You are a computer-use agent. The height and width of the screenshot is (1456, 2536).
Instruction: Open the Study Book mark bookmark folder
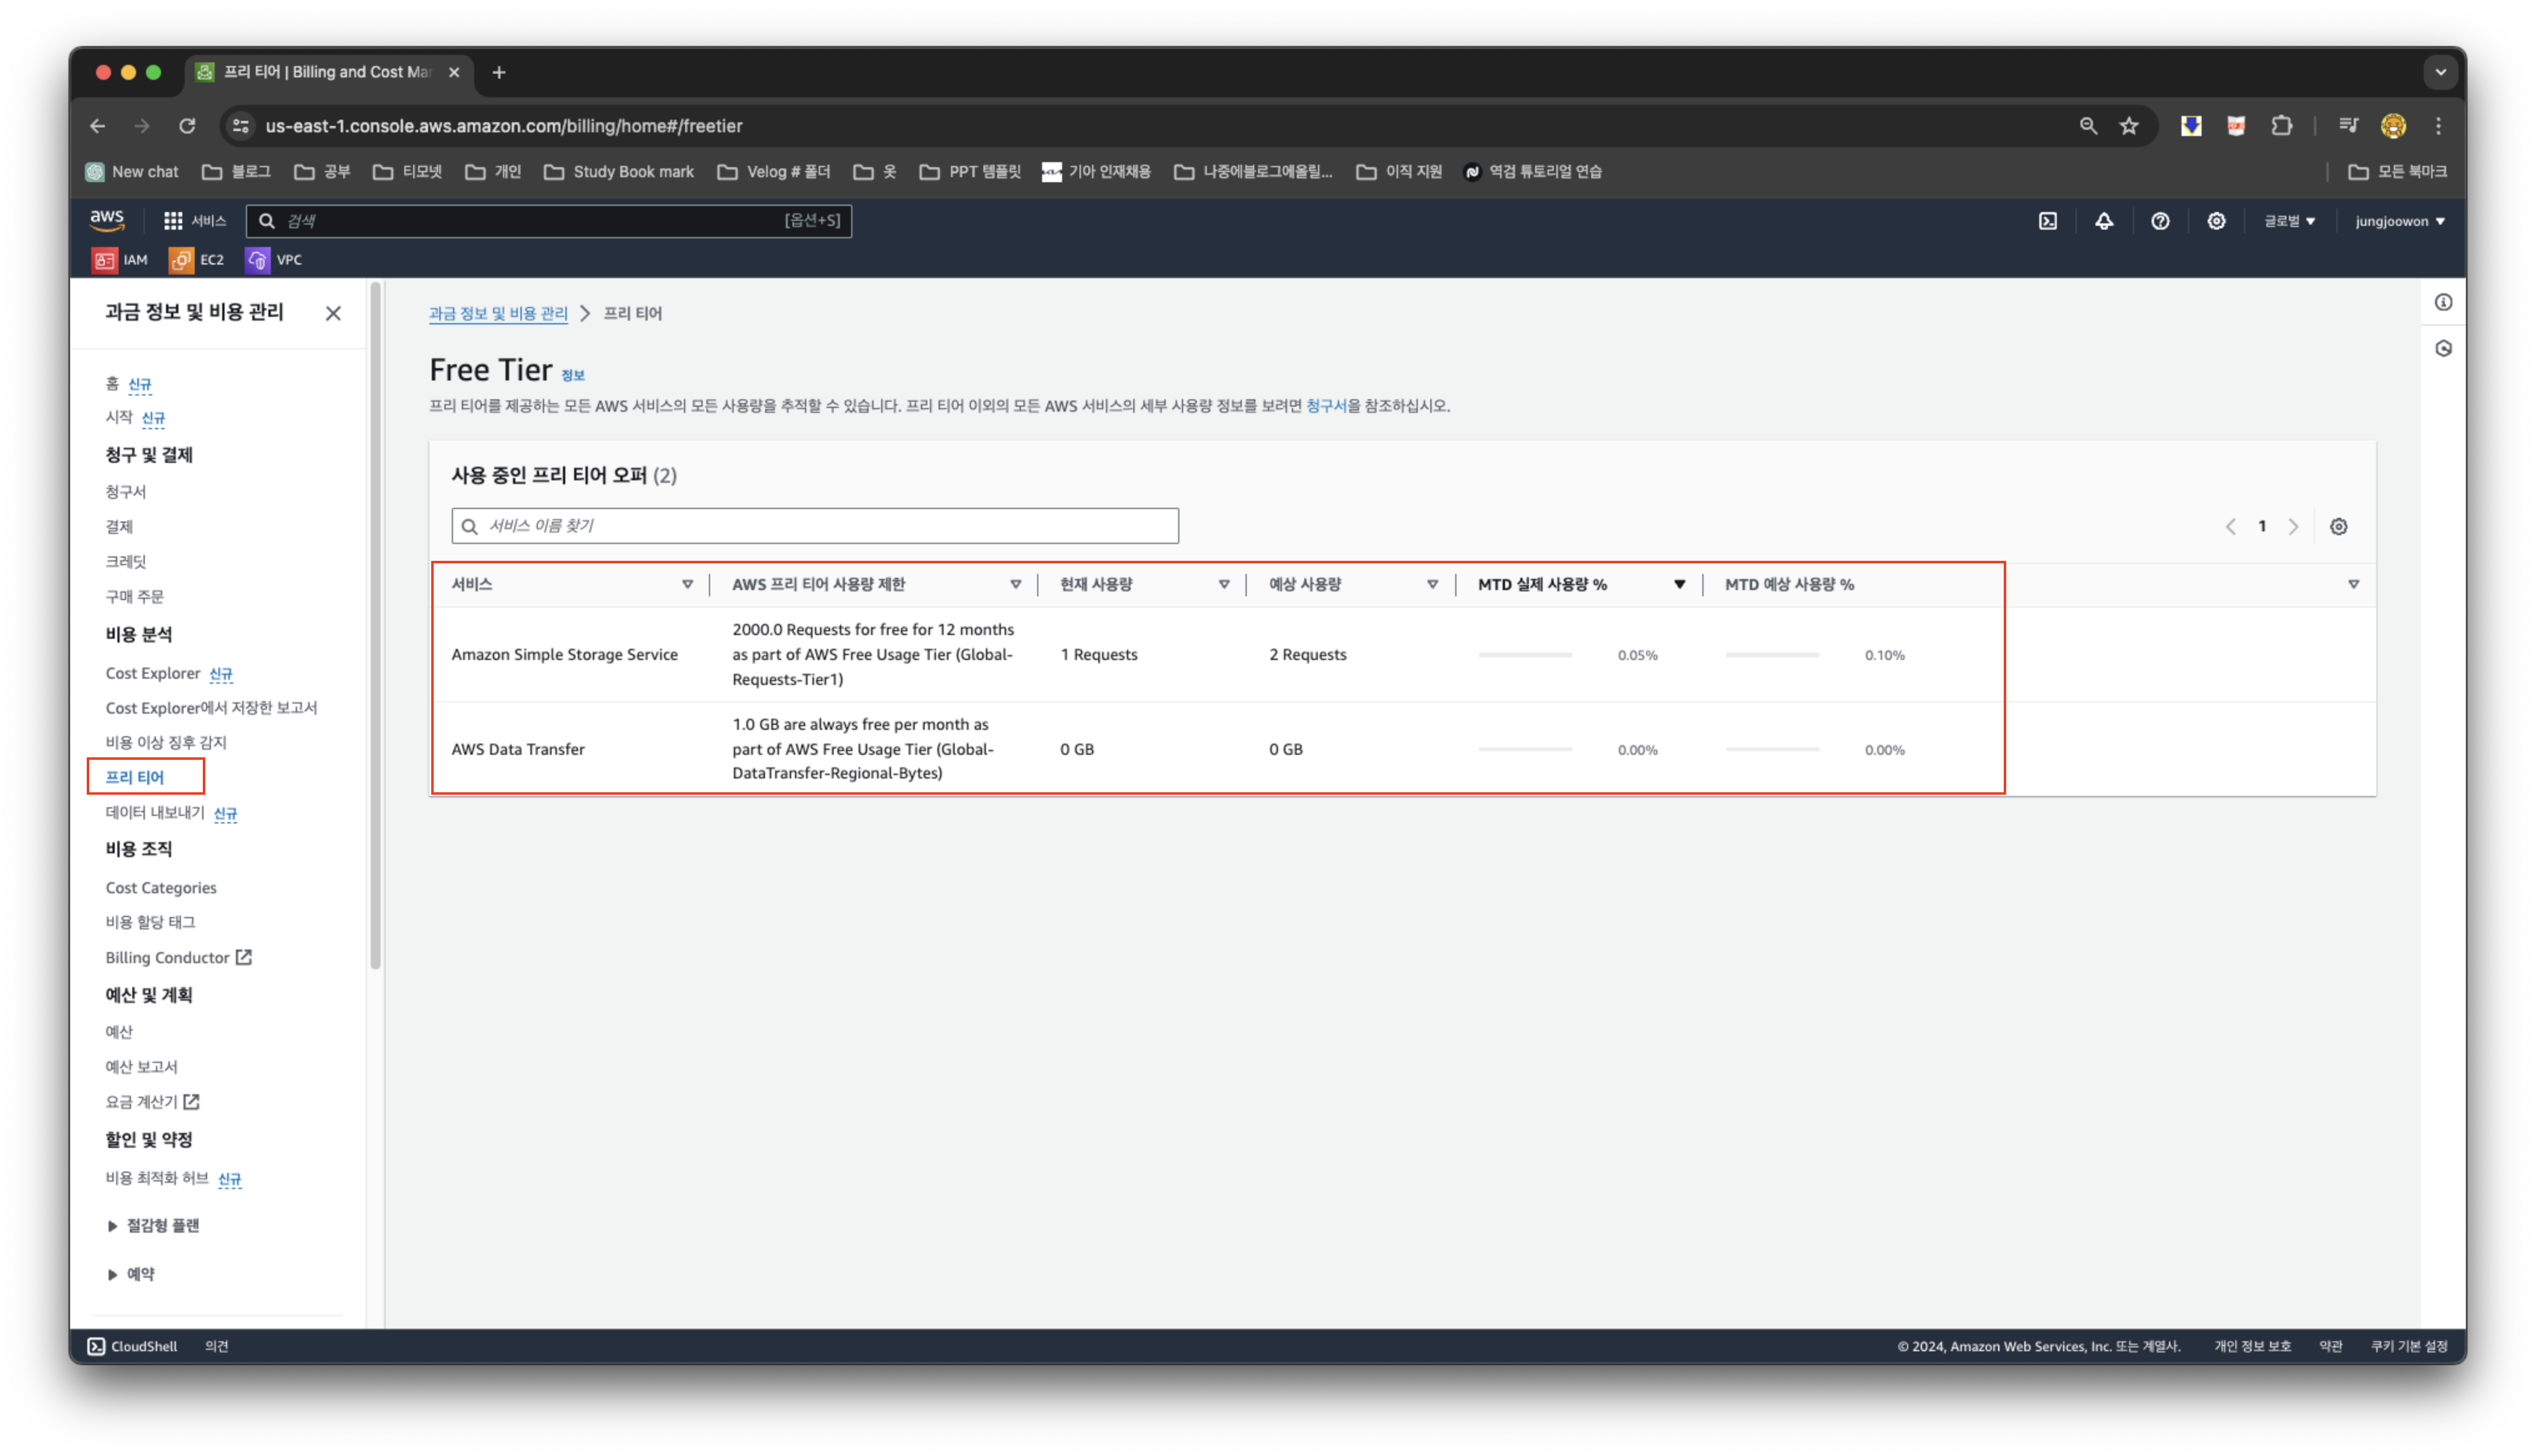tap(619, 172)
